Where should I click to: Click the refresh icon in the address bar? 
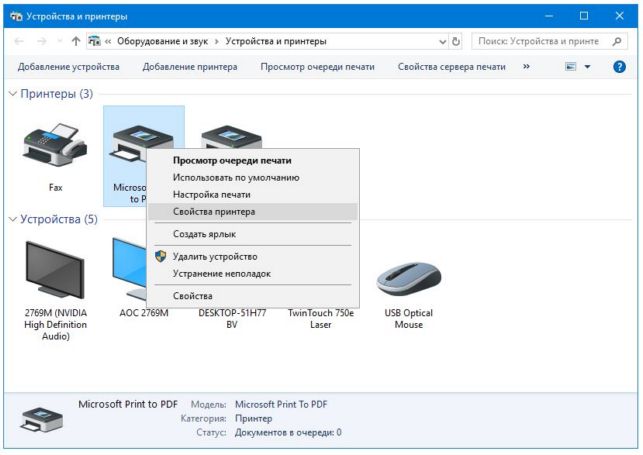[456, 41]
